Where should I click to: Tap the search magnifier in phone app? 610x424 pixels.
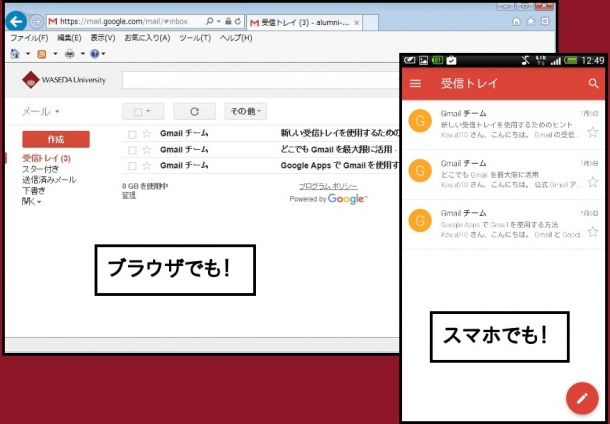pyautogui.click(x=593, y=83)
